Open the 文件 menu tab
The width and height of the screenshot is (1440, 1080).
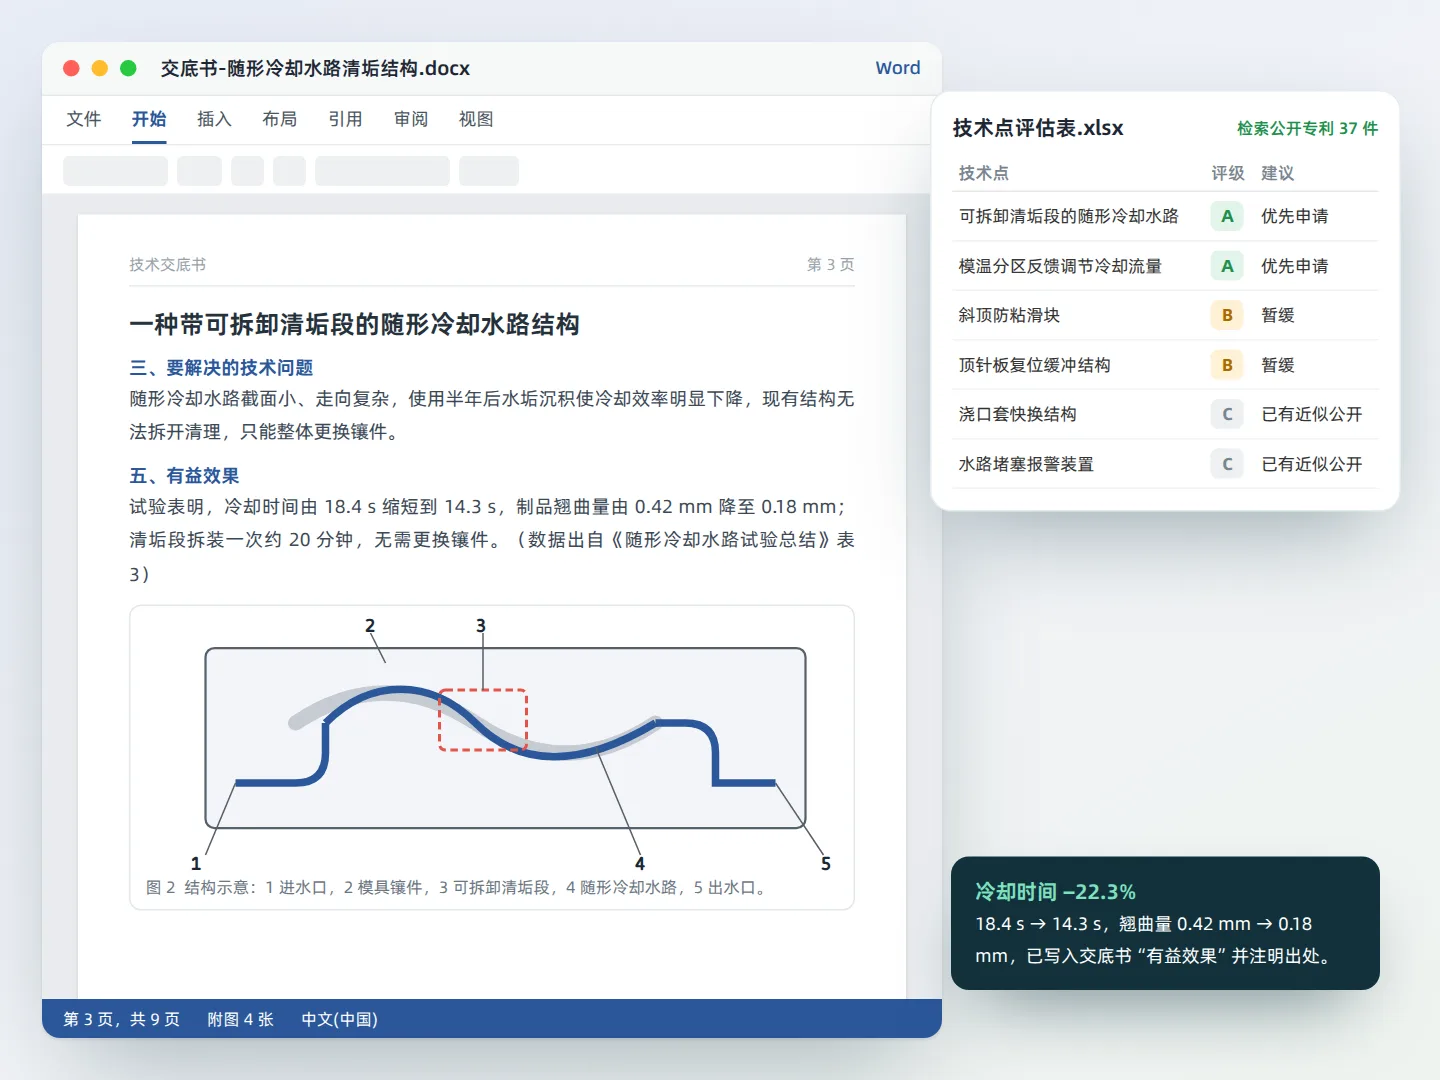84,119
